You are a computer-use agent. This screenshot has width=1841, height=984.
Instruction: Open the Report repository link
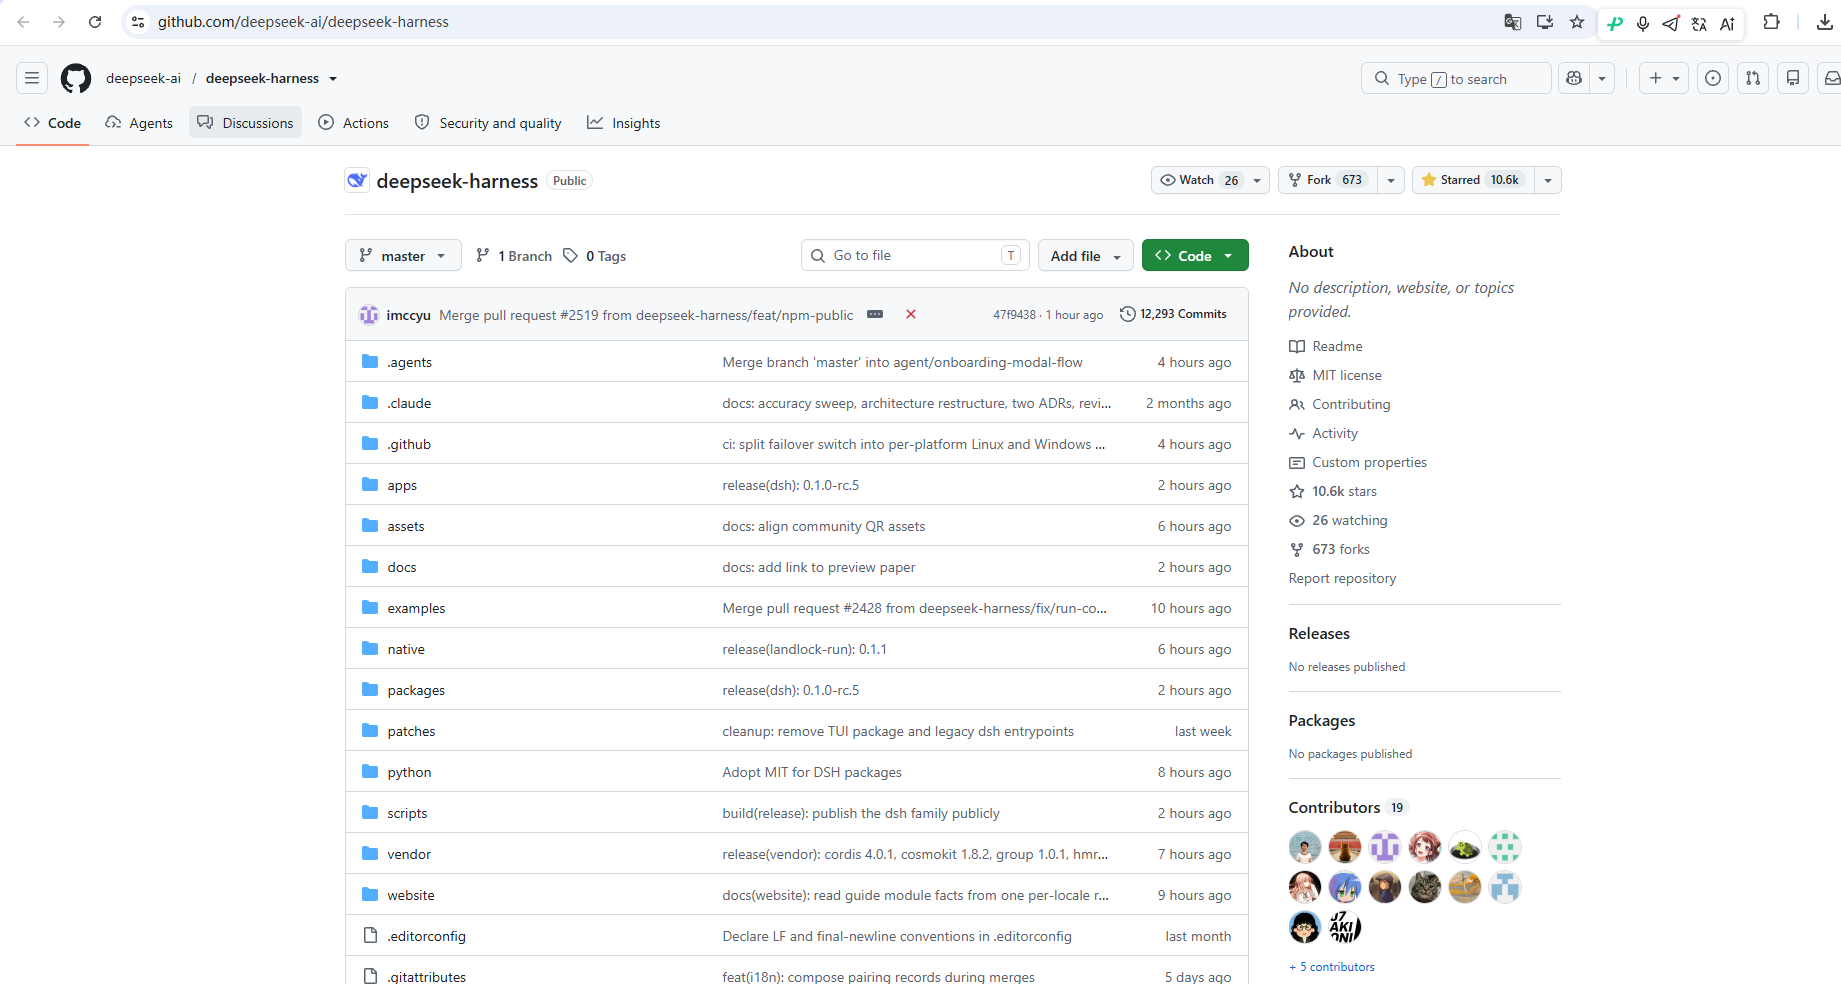pos(1342,578)
